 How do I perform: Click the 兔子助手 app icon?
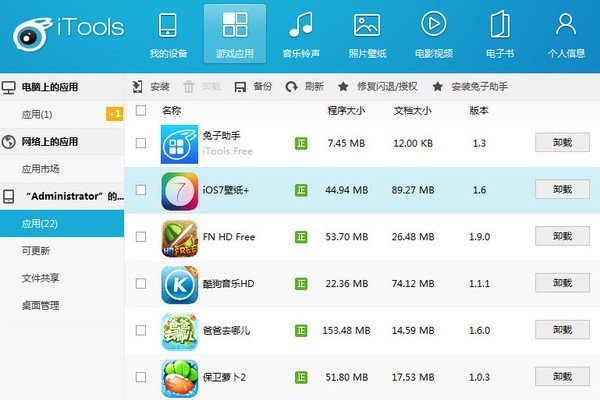[179, 144]
